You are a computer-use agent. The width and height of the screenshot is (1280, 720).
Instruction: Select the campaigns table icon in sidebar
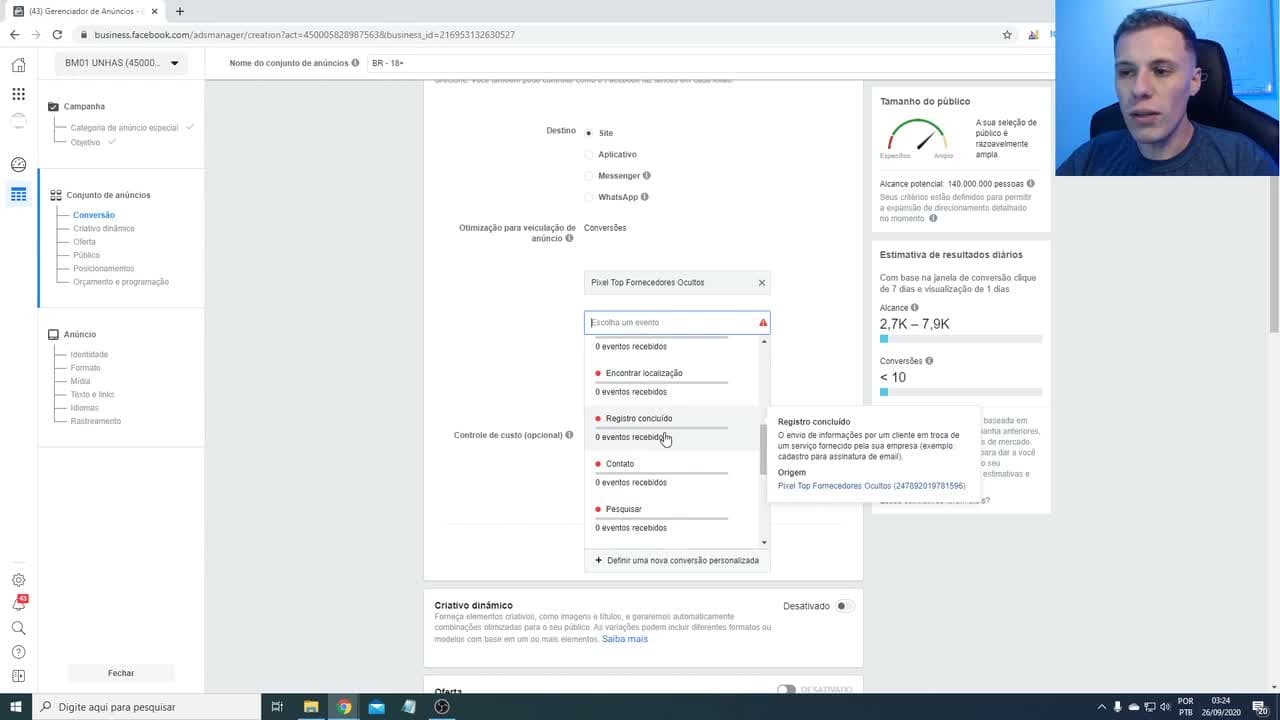18,195
